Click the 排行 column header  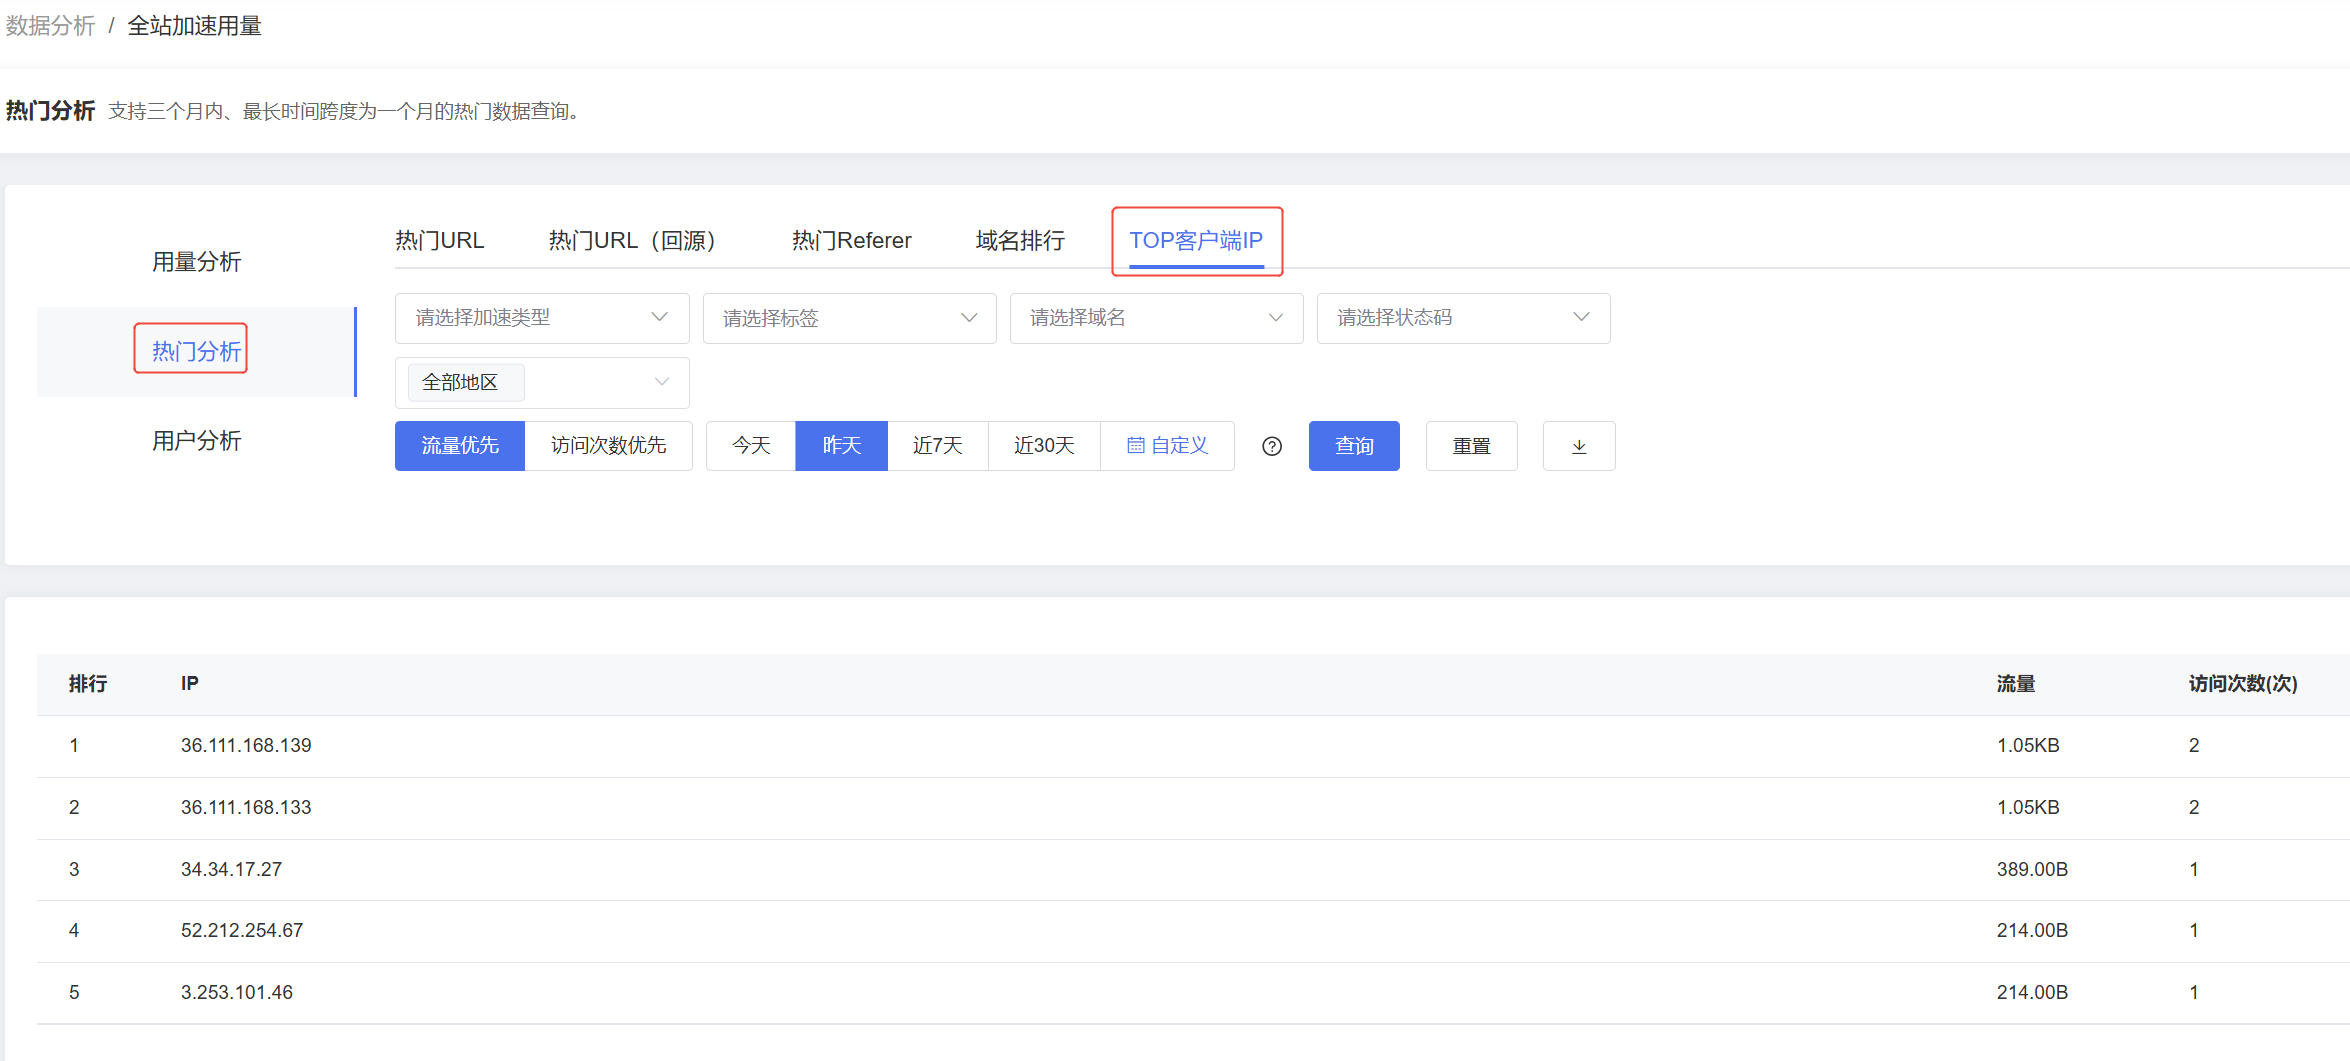coord(88,684)
